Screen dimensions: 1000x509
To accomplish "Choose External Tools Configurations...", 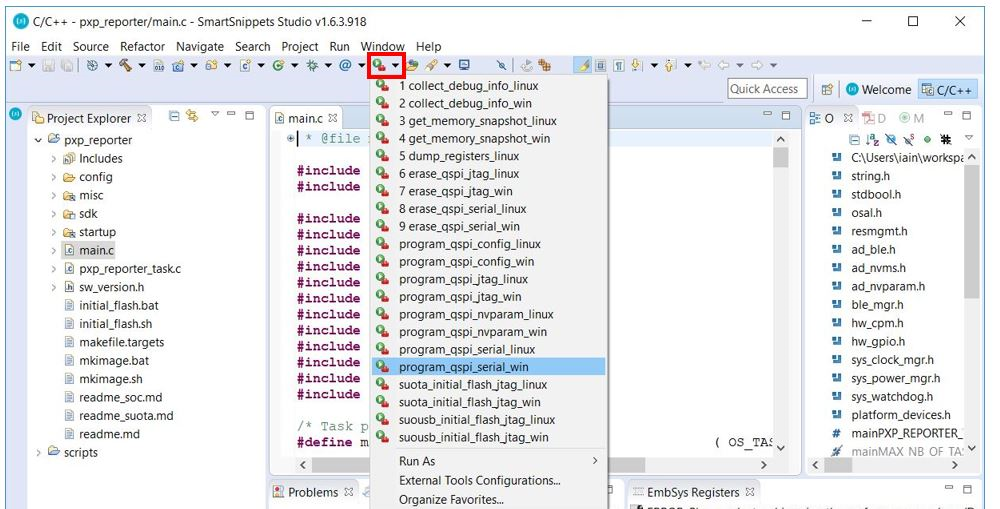I will click(489, 480).
